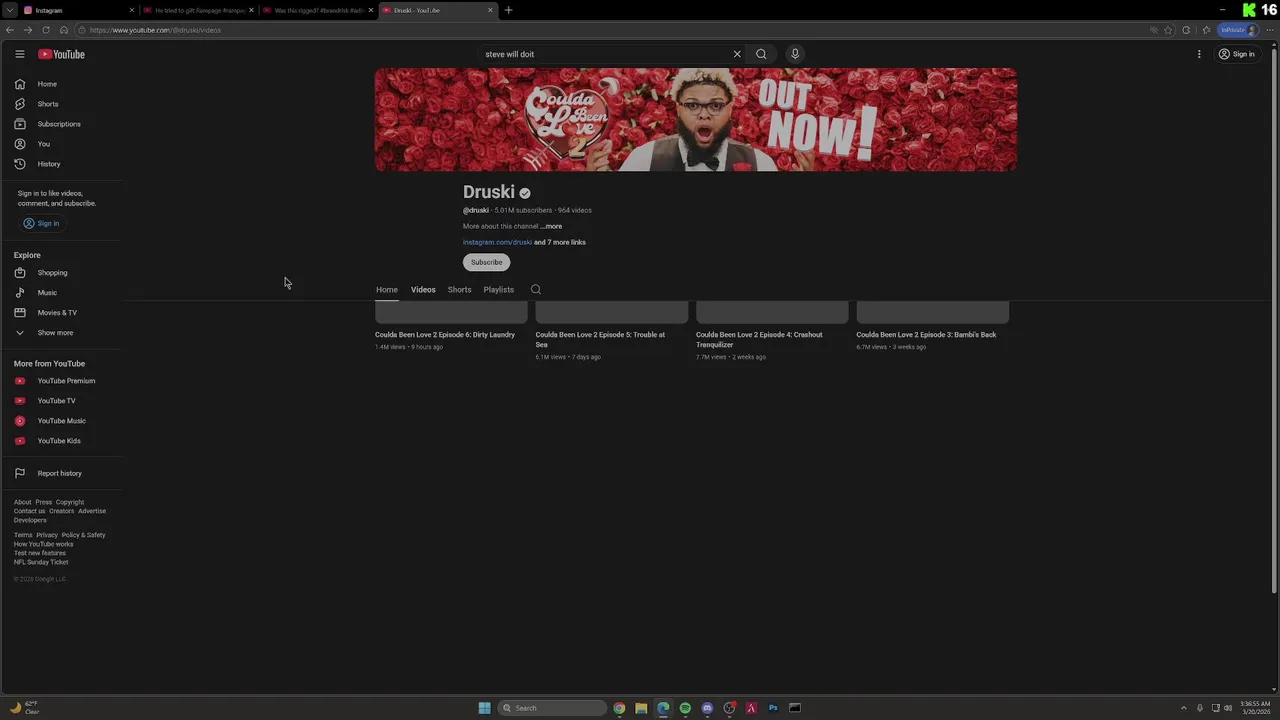Open the InPrivate profile button
The width and height of the screenshot is (1280, 720).
1238,30
